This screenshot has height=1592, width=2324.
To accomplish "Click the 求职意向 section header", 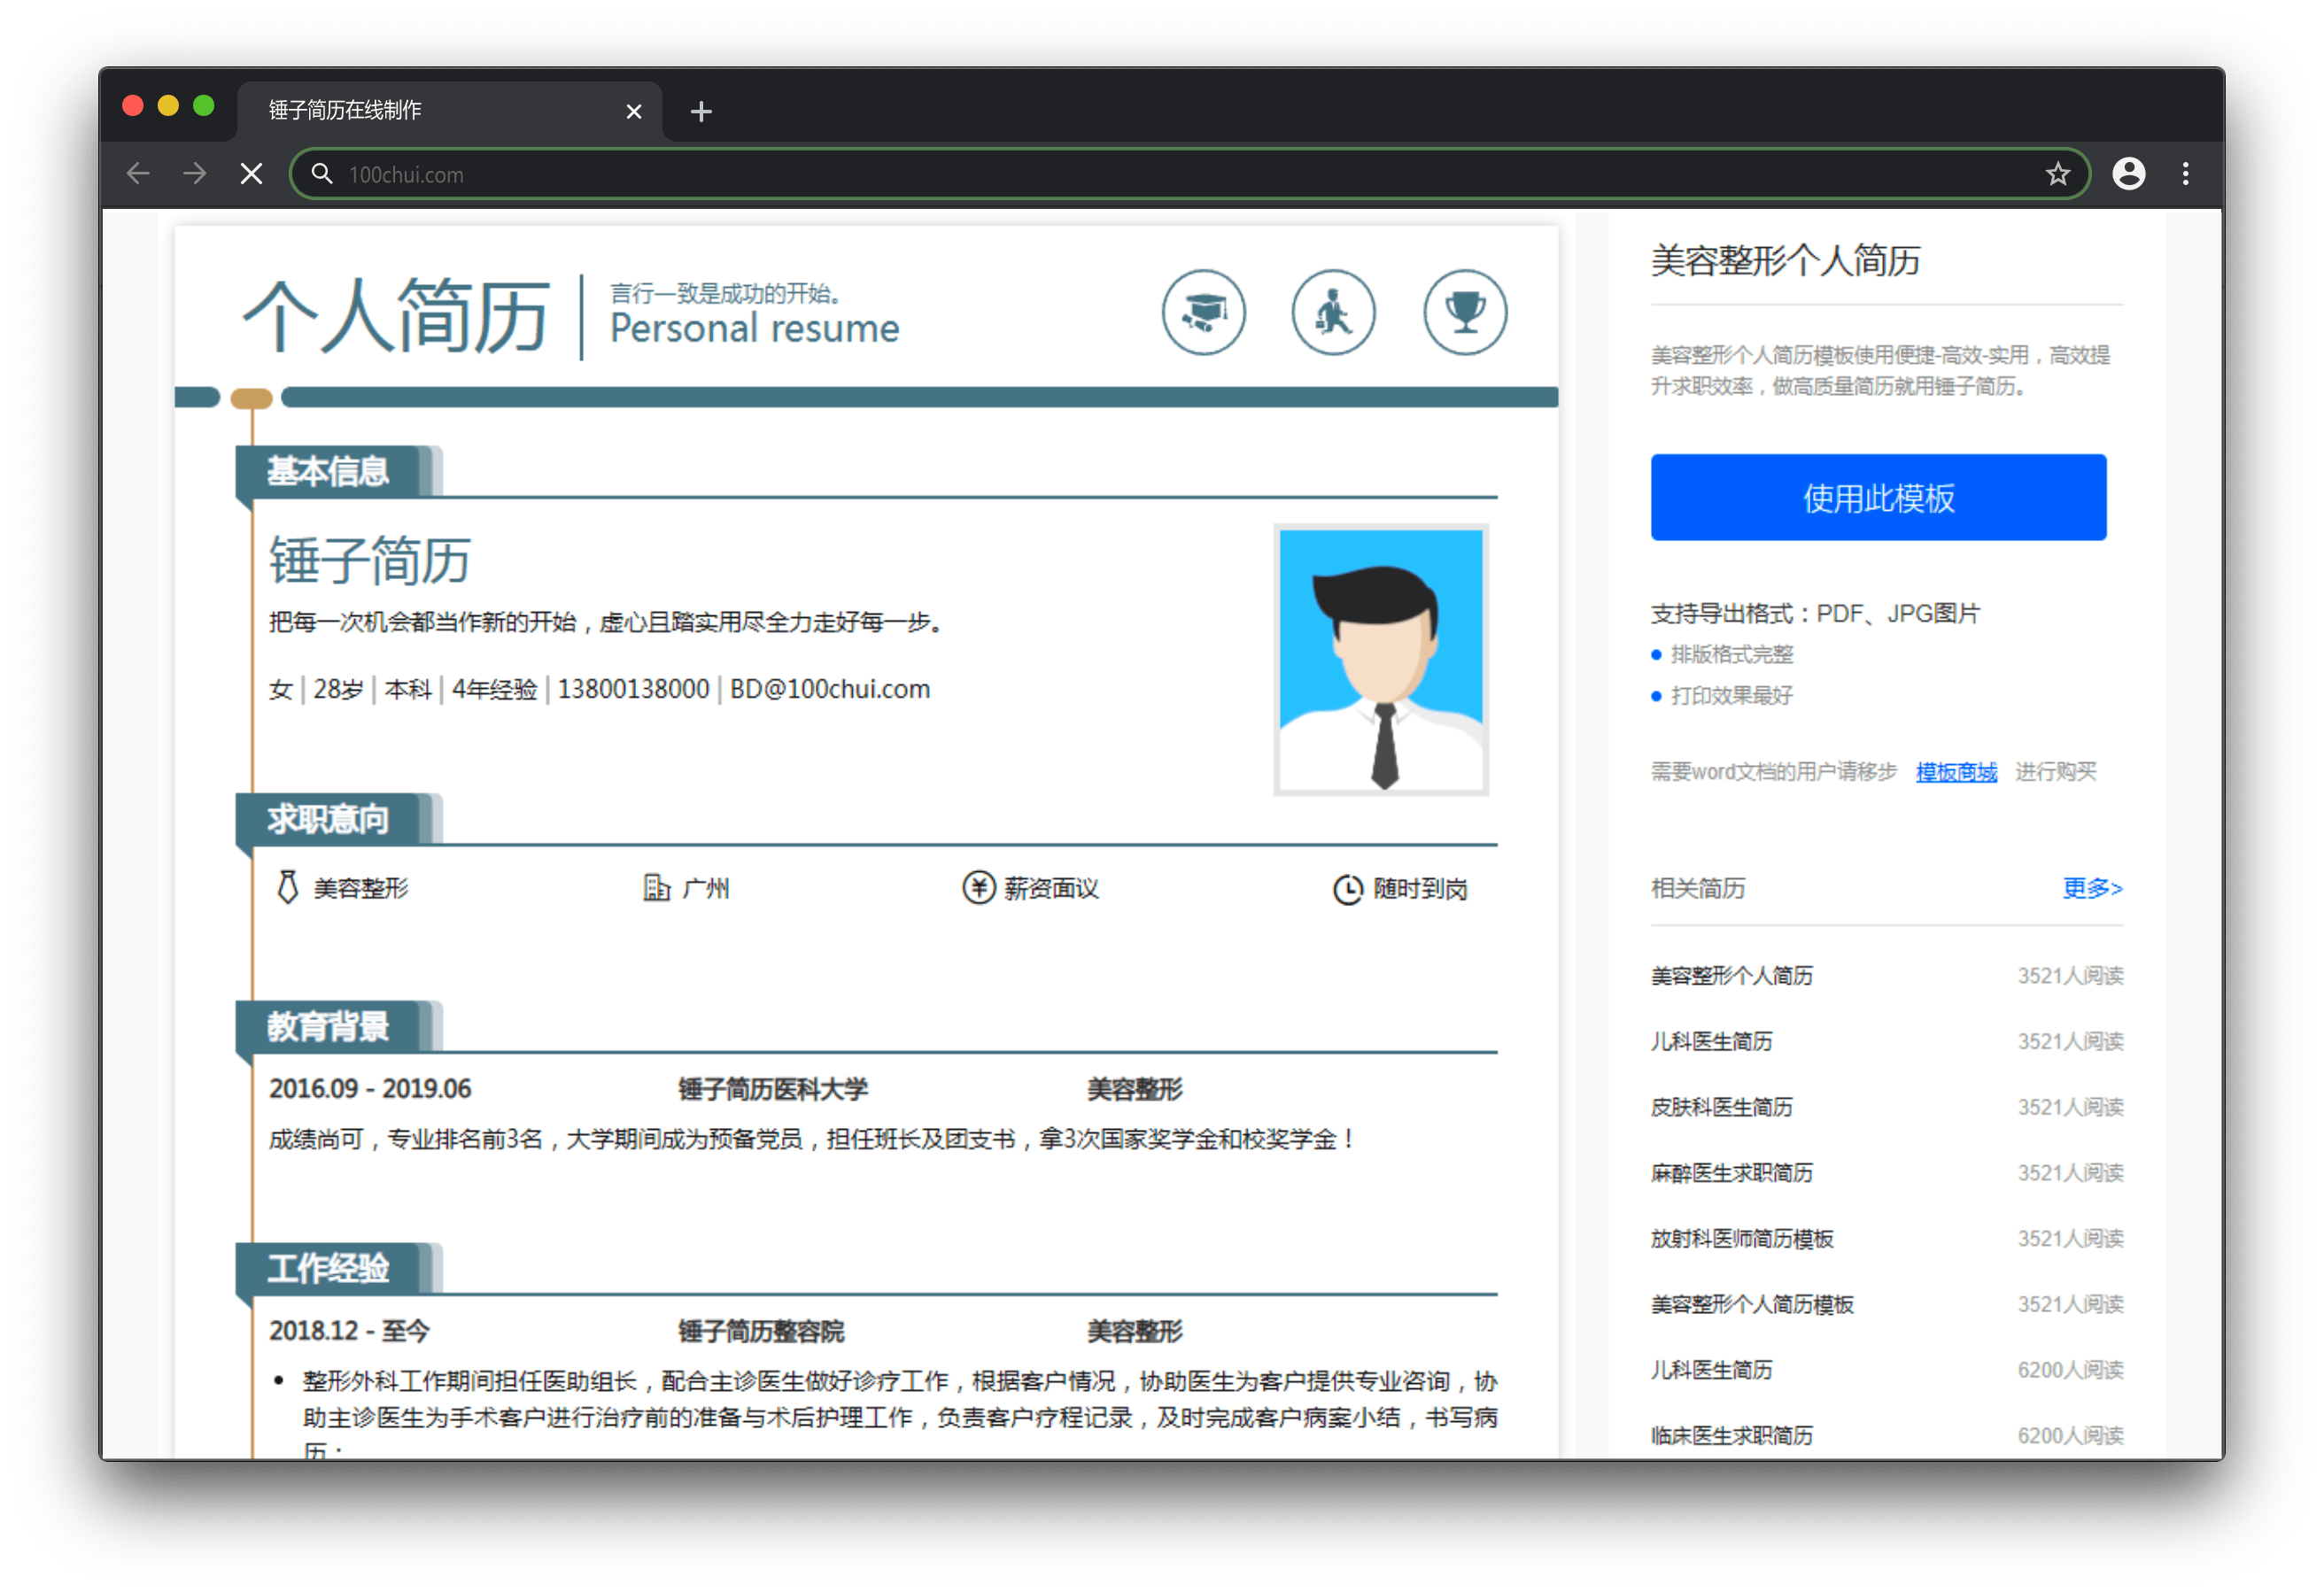I will click(x=328, y=819).
